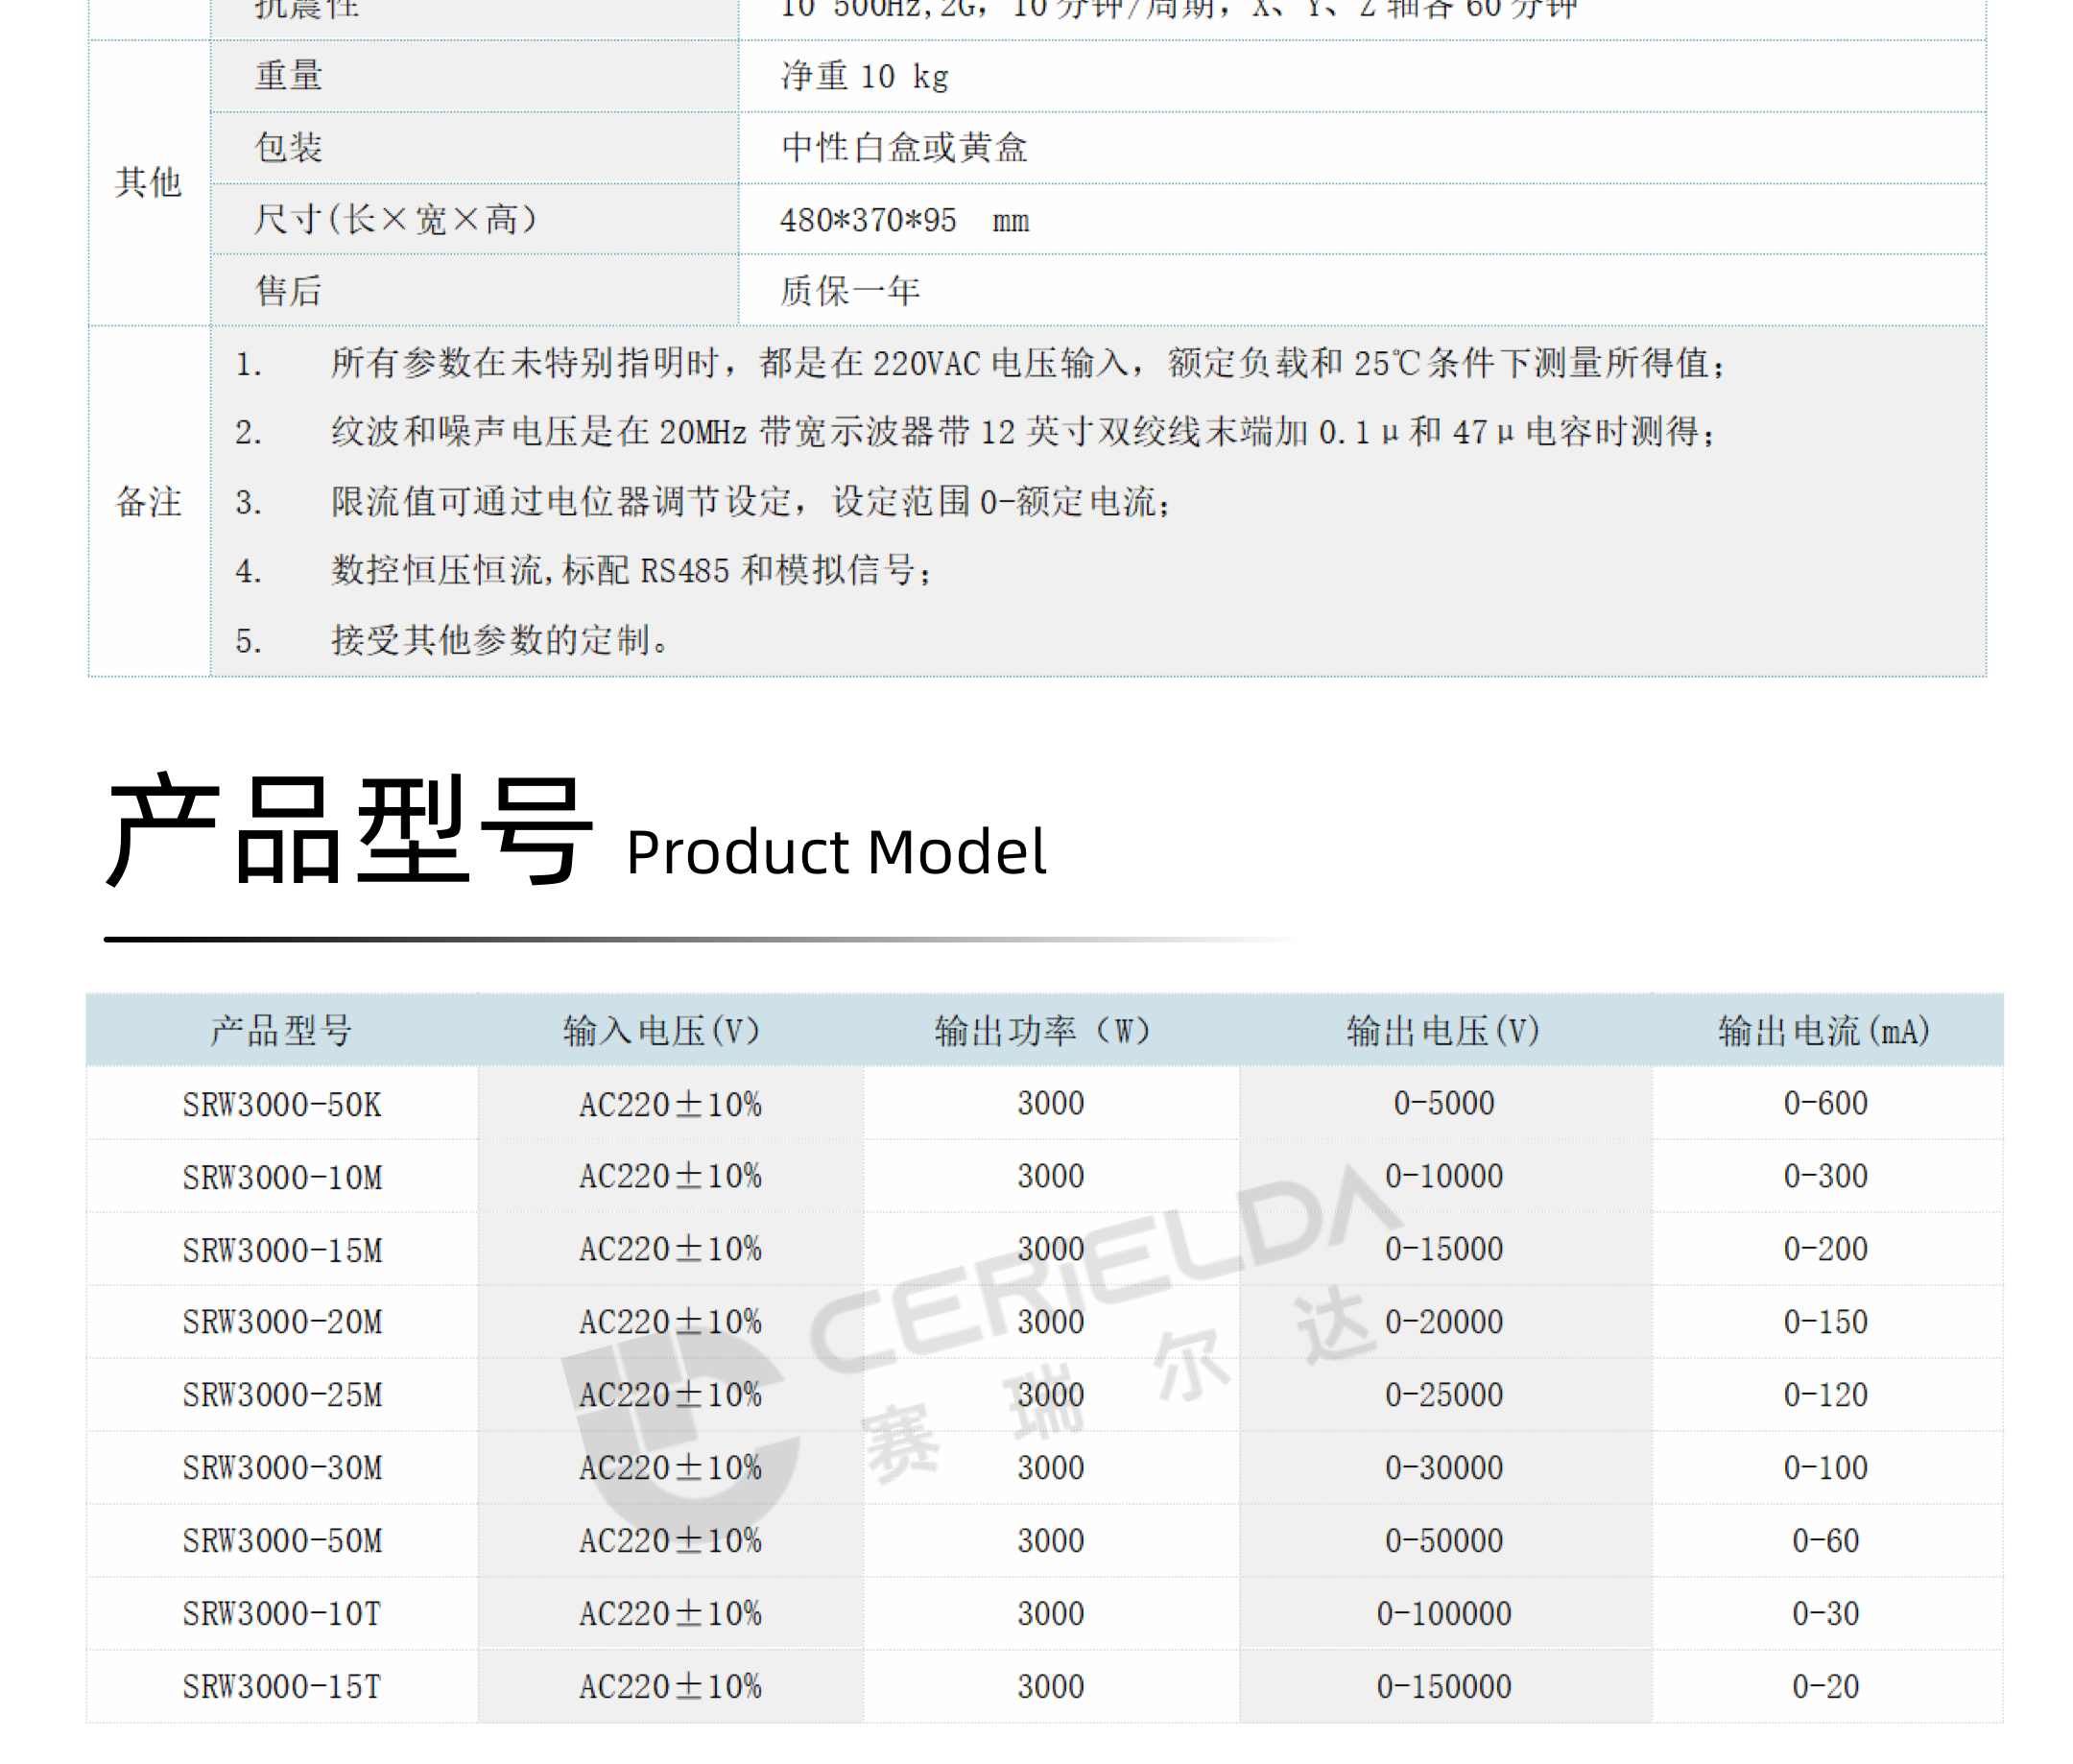Click the SRW3000-15T model entry
2073x1764 pixels.
coord(281,1687)
